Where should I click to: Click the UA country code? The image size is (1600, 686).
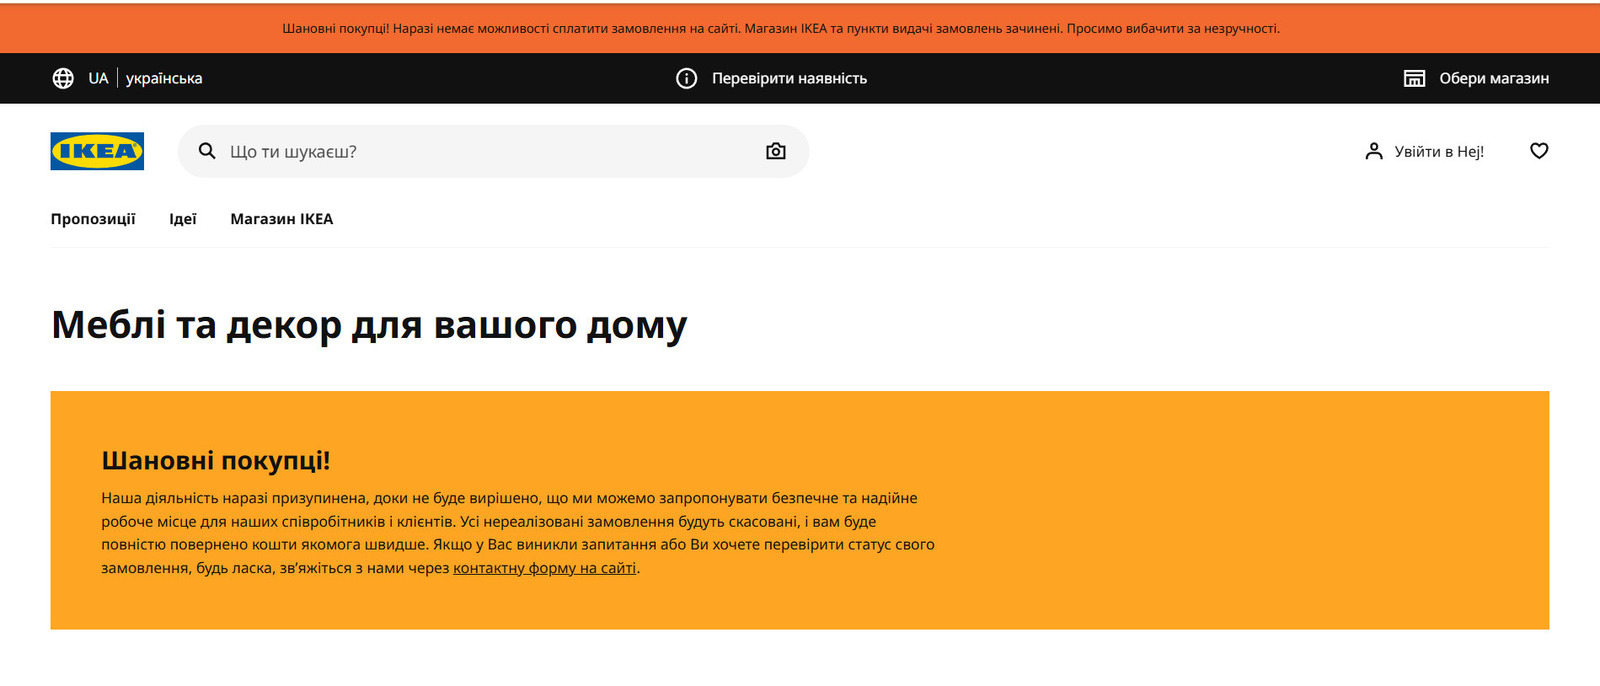click(x=98, y=78)
